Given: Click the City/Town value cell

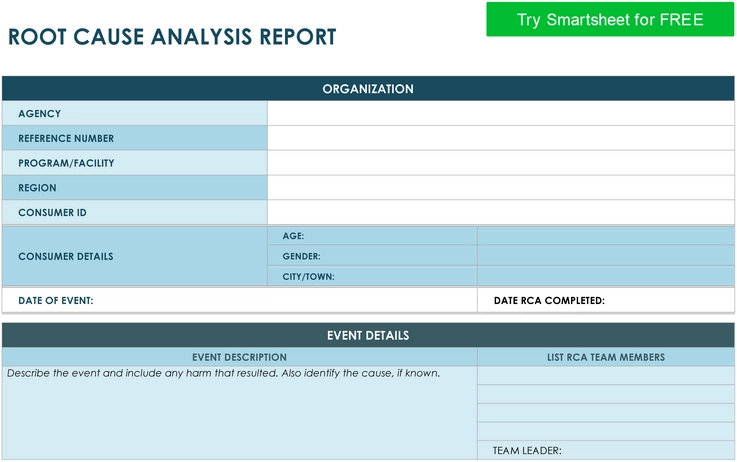Looking at the screenshot, I should [x=606, y=276].
